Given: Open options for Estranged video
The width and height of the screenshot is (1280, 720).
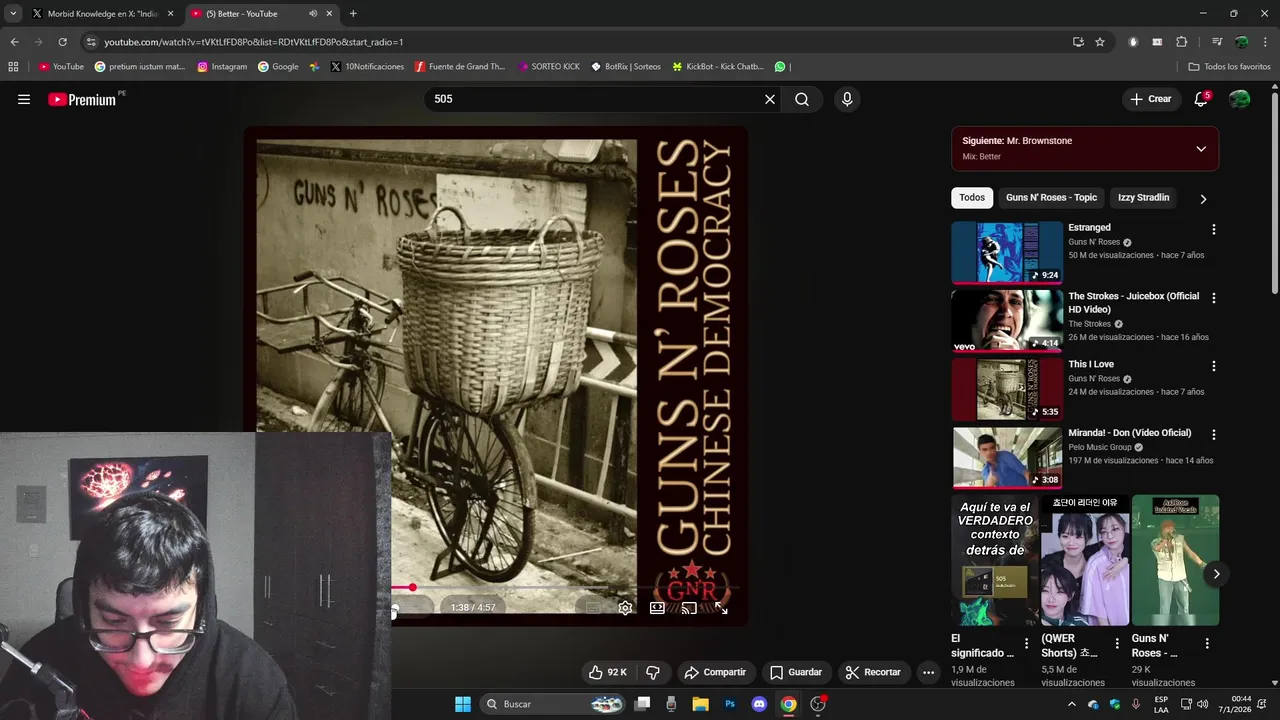Looking at the screenshot, I should pyautogui.click(x=1214, y=229).
